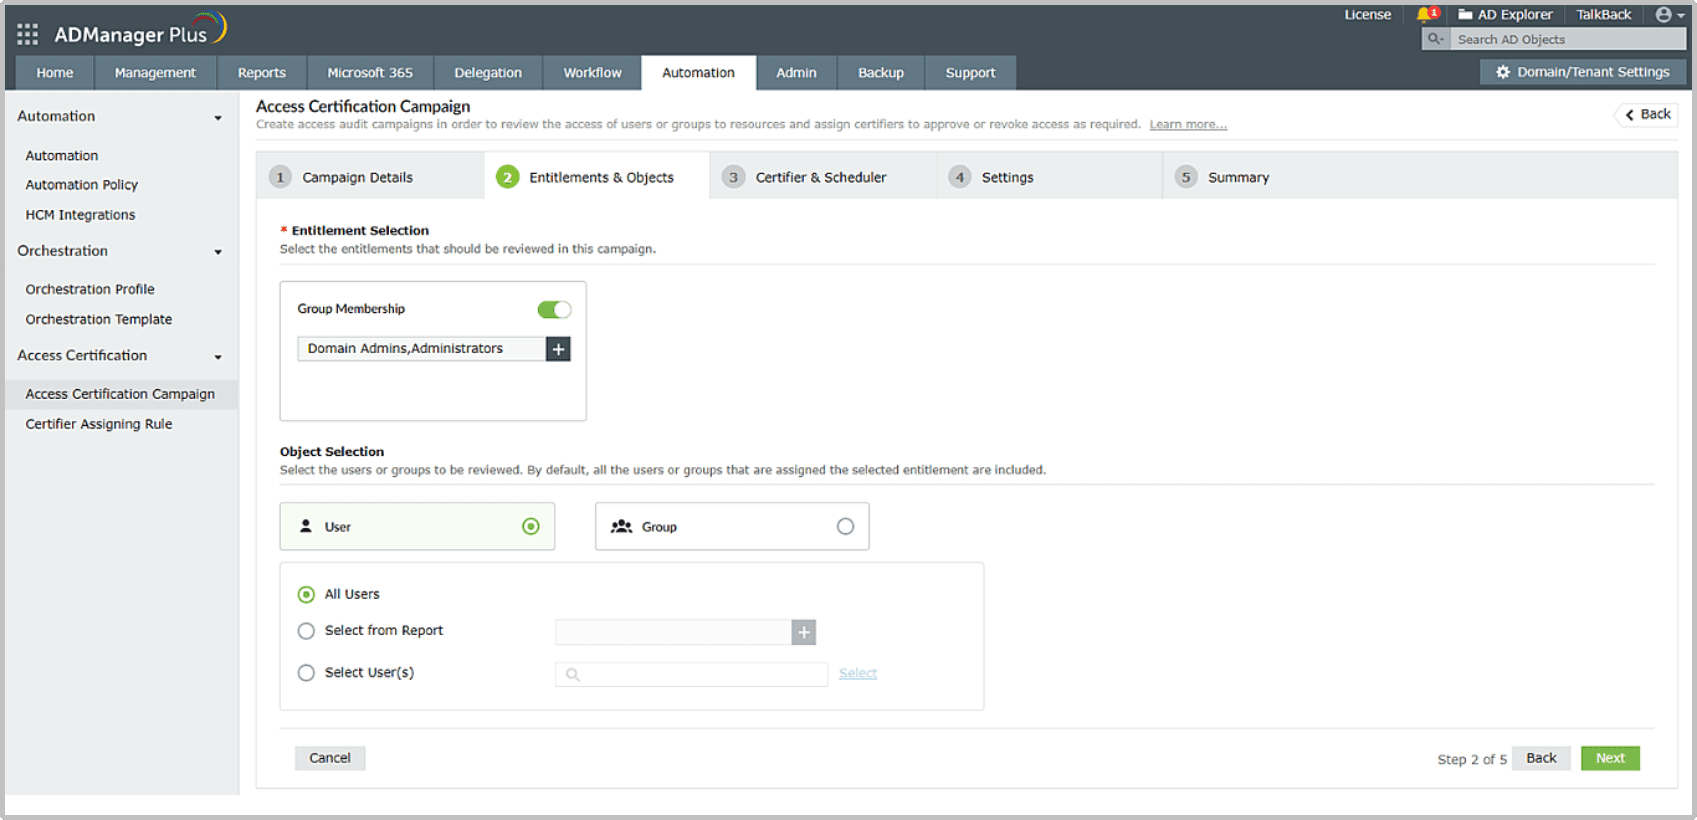Open the Home tab

[55, 73]
